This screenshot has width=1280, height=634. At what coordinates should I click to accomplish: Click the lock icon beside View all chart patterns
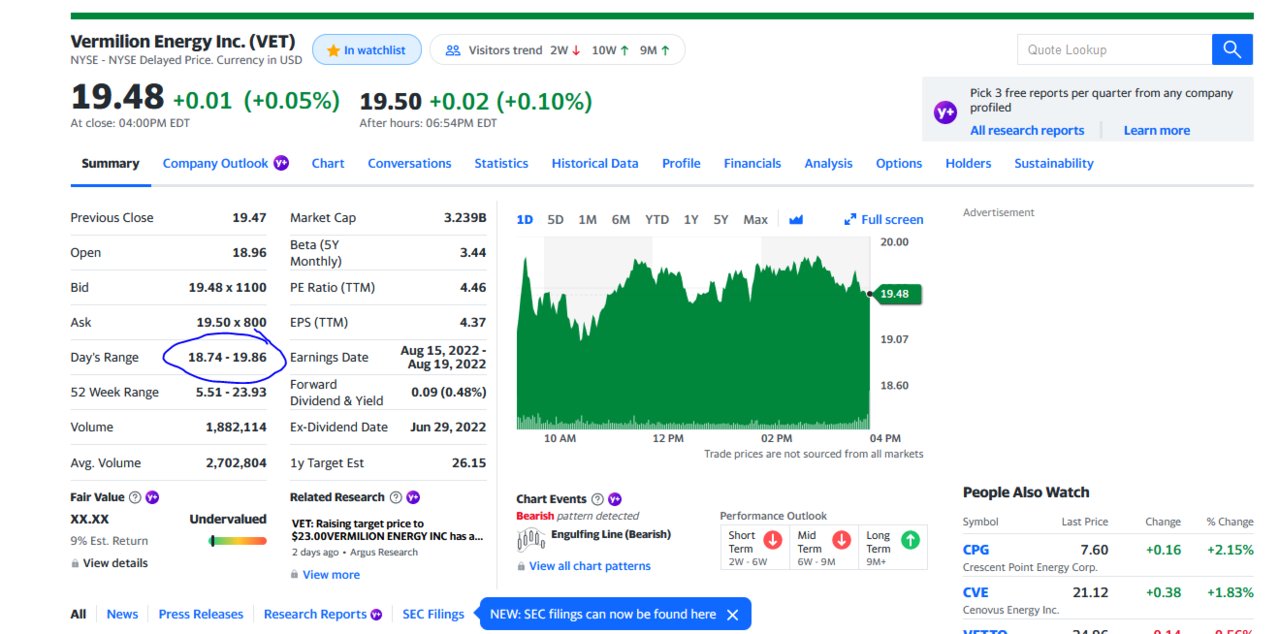521,567
